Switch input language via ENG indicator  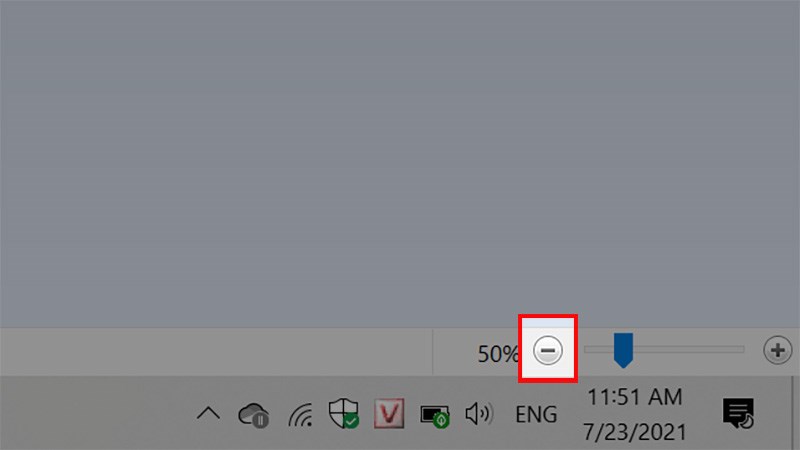pos(536,414)
